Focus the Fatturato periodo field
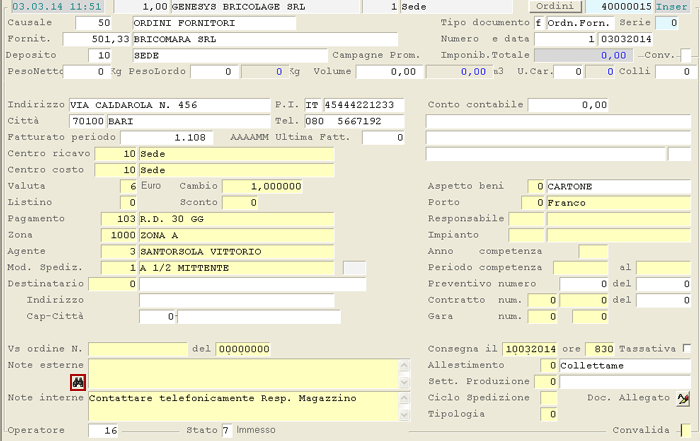 (x=167, y=137)
